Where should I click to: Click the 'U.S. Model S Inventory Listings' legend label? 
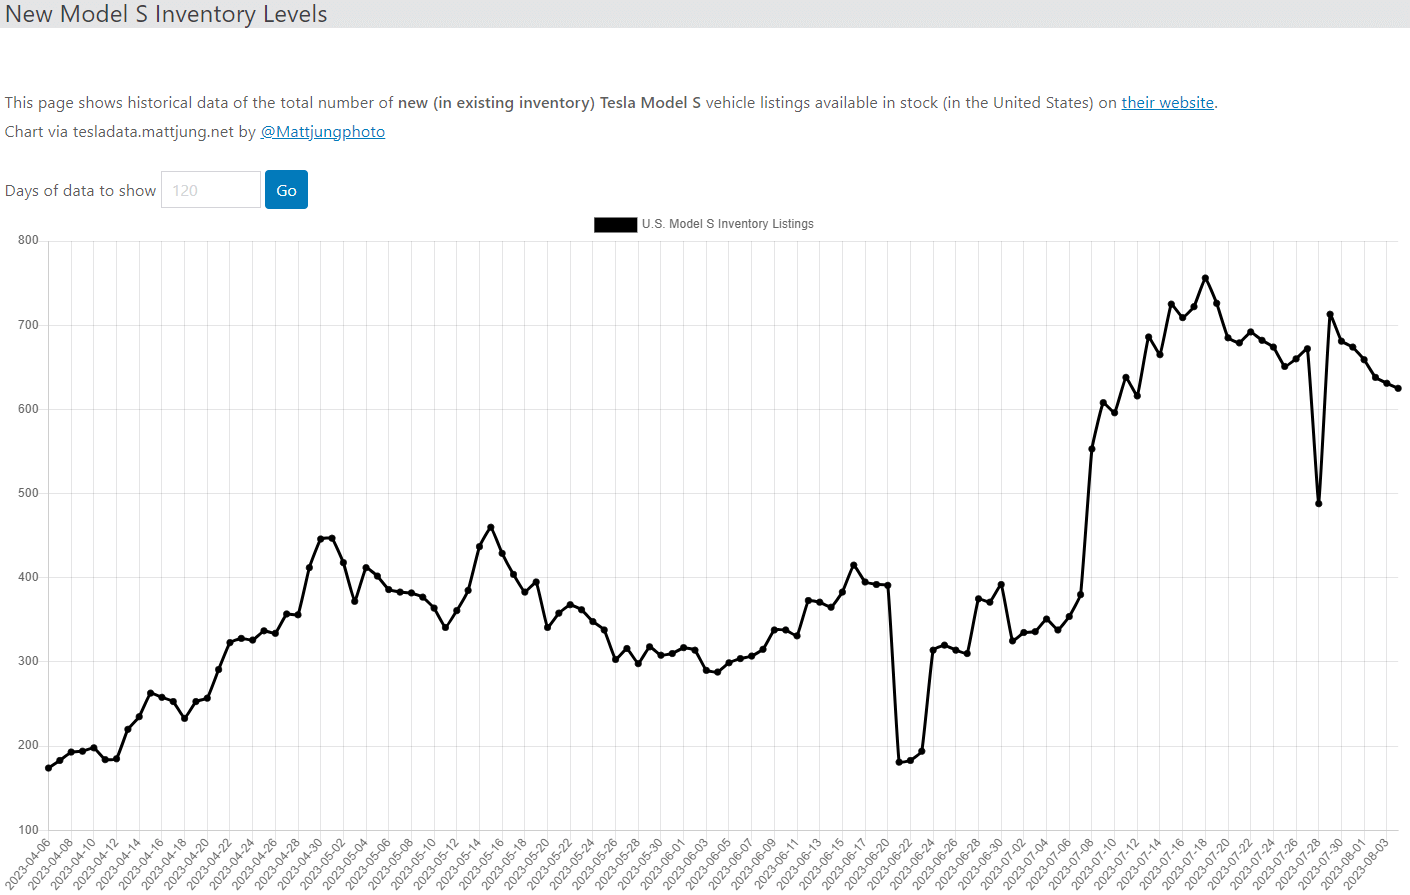pos(728,224)
